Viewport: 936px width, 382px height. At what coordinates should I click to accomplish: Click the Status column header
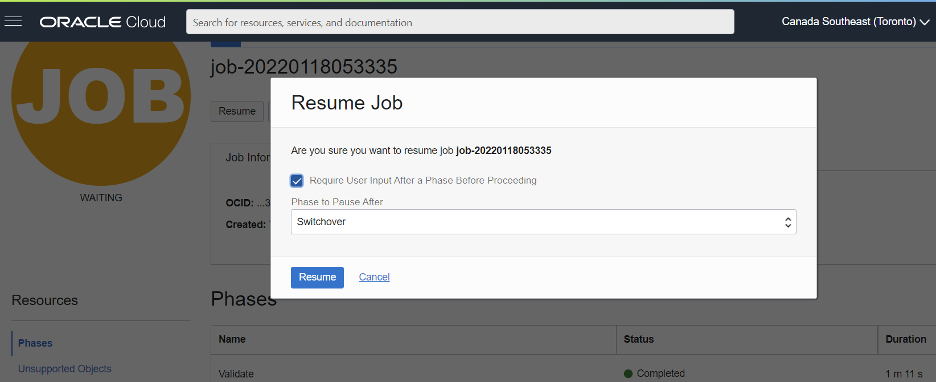pos(639,339)
